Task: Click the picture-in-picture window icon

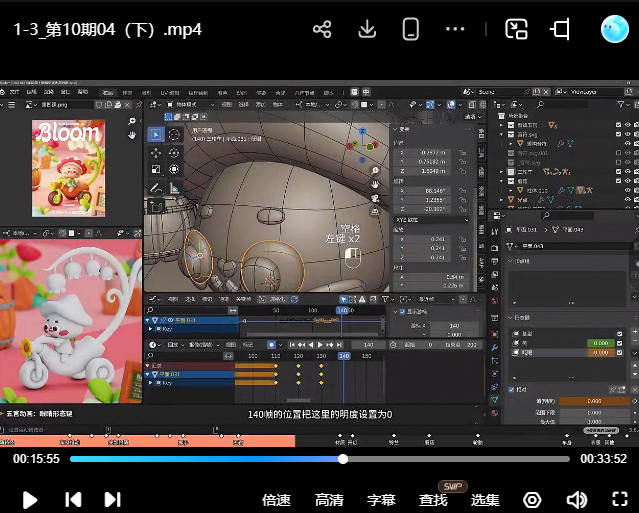Action: (516, 29)
